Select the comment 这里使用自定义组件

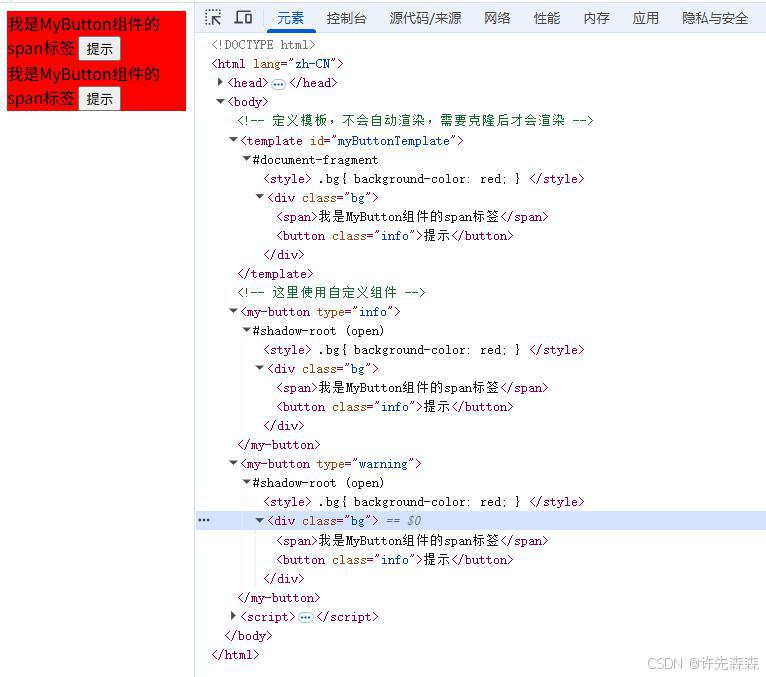tap(331, 292)
